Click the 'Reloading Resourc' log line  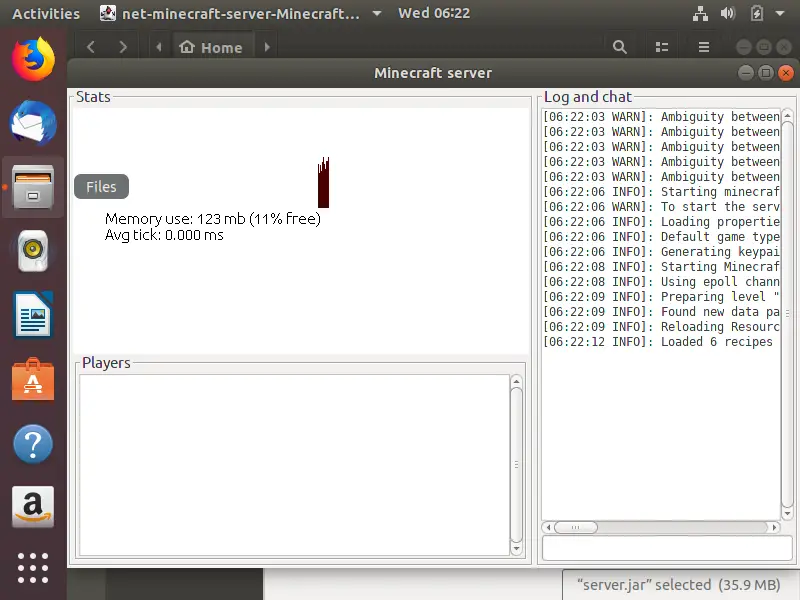661,327
